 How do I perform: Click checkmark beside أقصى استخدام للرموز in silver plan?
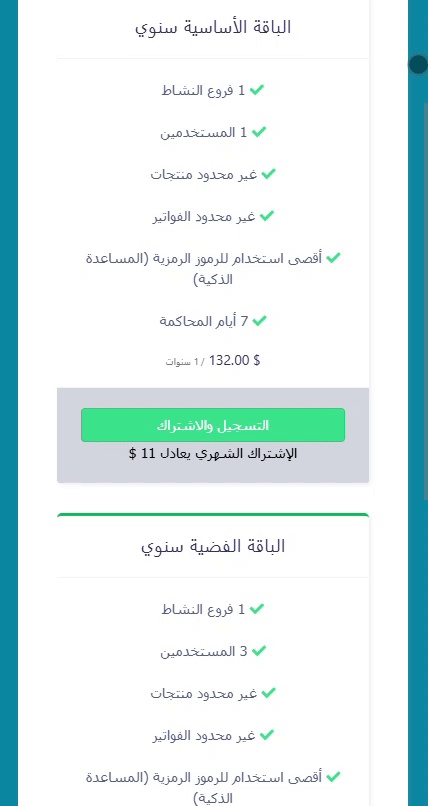point(333,777)
